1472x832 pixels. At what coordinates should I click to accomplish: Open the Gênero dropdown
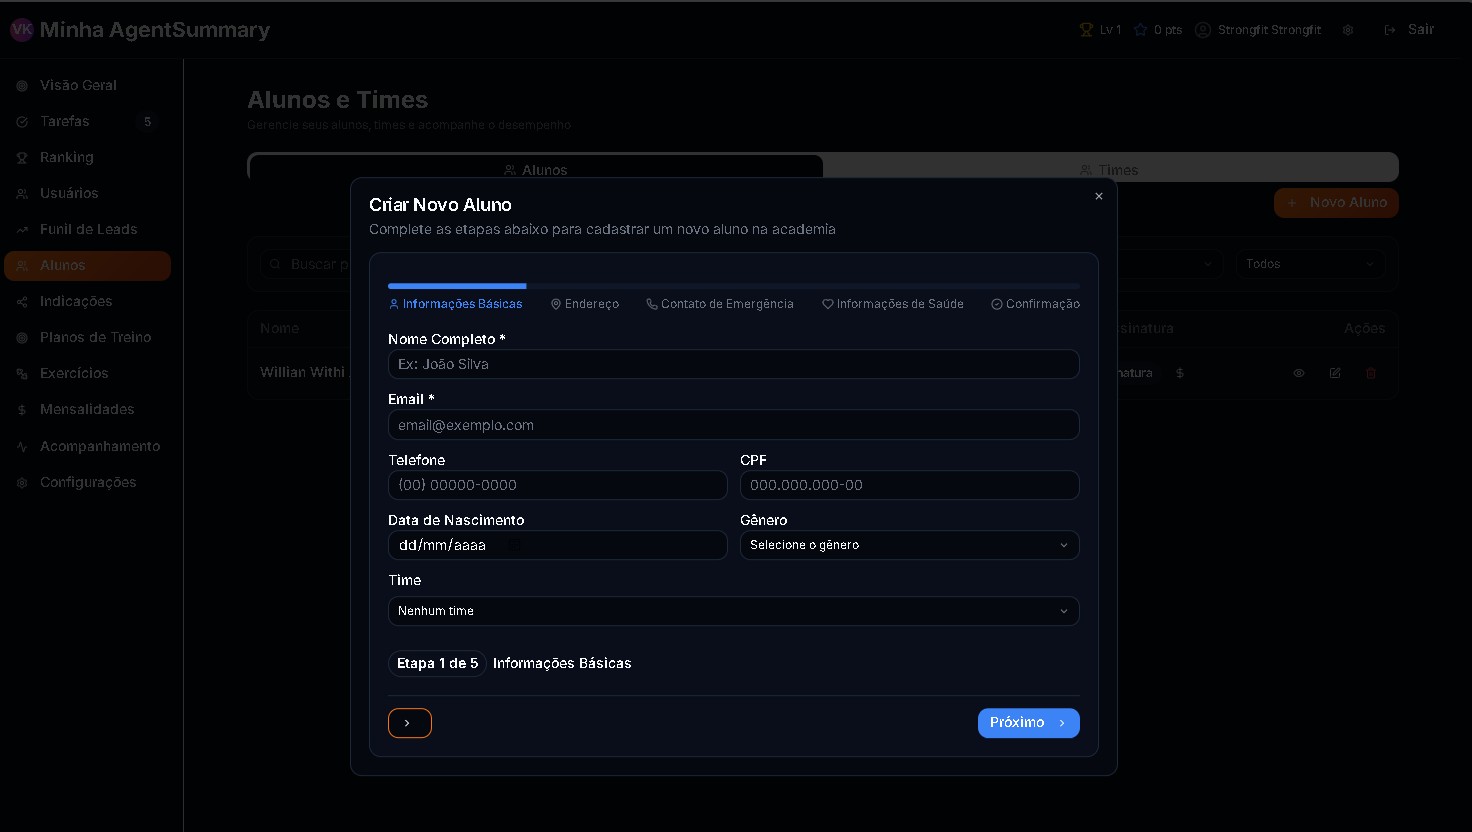click(909, 545)
